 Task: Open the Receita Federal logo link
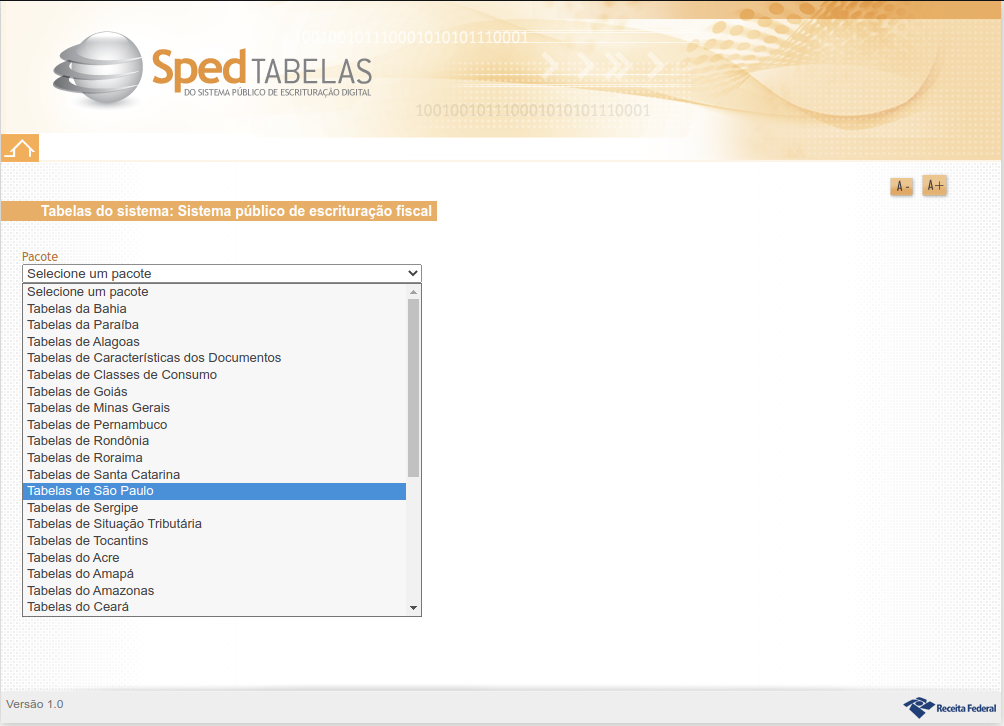coord(950,707)
